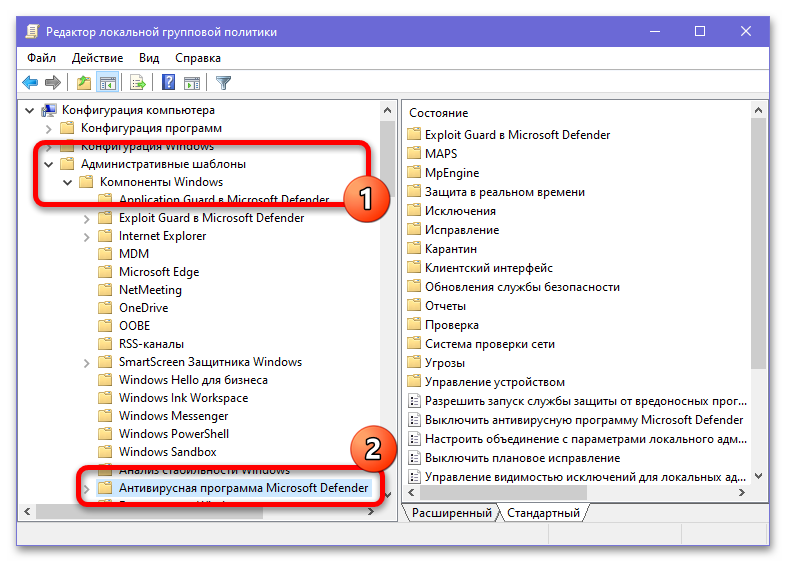This screenshot has width=786, height=562.
Task: Select Антивирусная программа Microsoft Defender in tree
Action: (243, 488)
